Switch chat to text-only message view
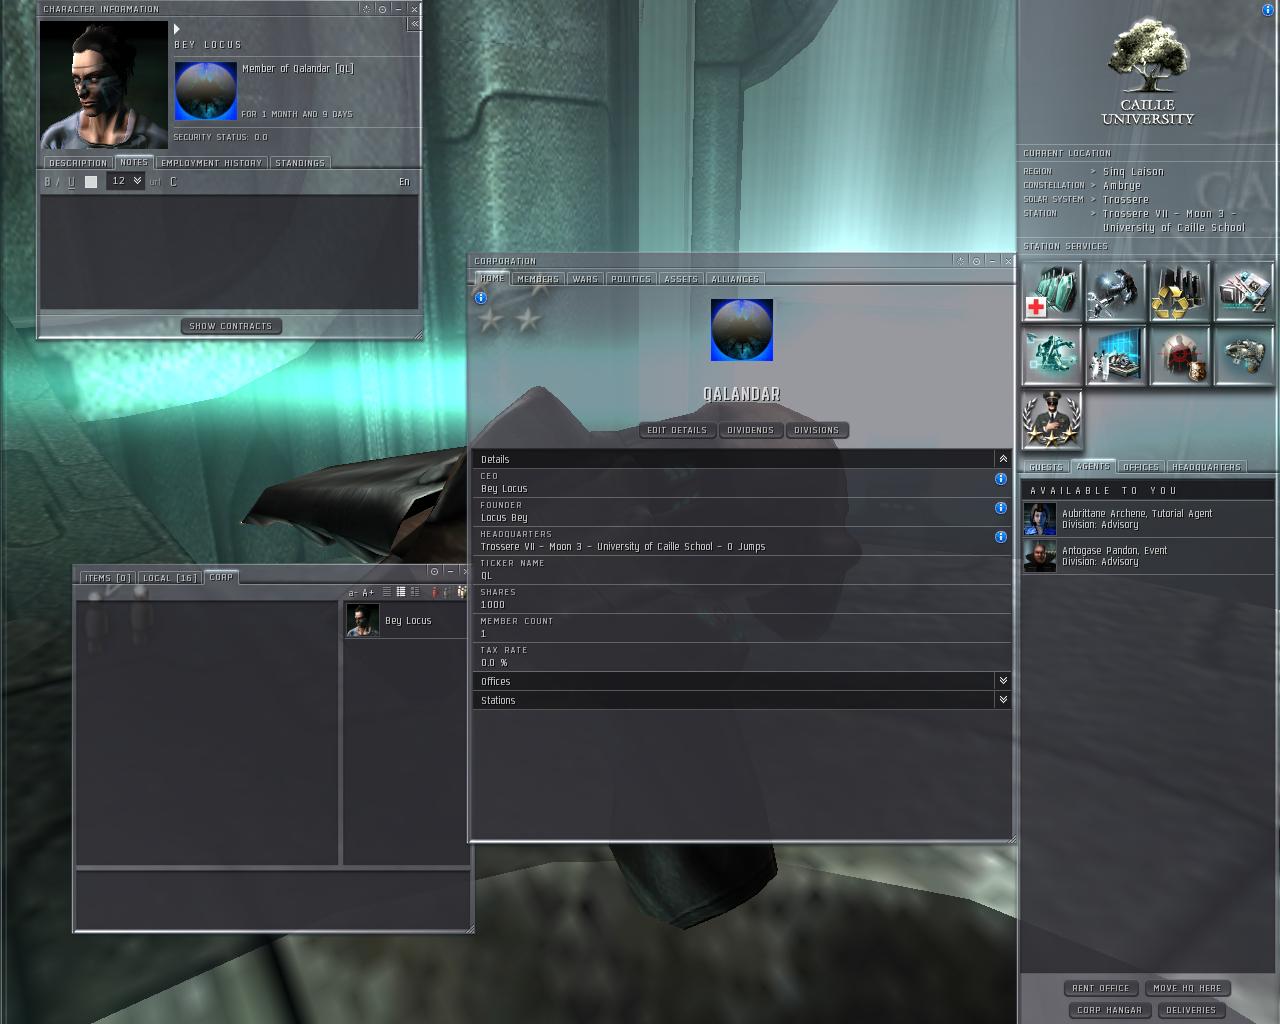The width and height of the screenshot is (1280, 1024). pyautogui.click(x=387, y=593)
